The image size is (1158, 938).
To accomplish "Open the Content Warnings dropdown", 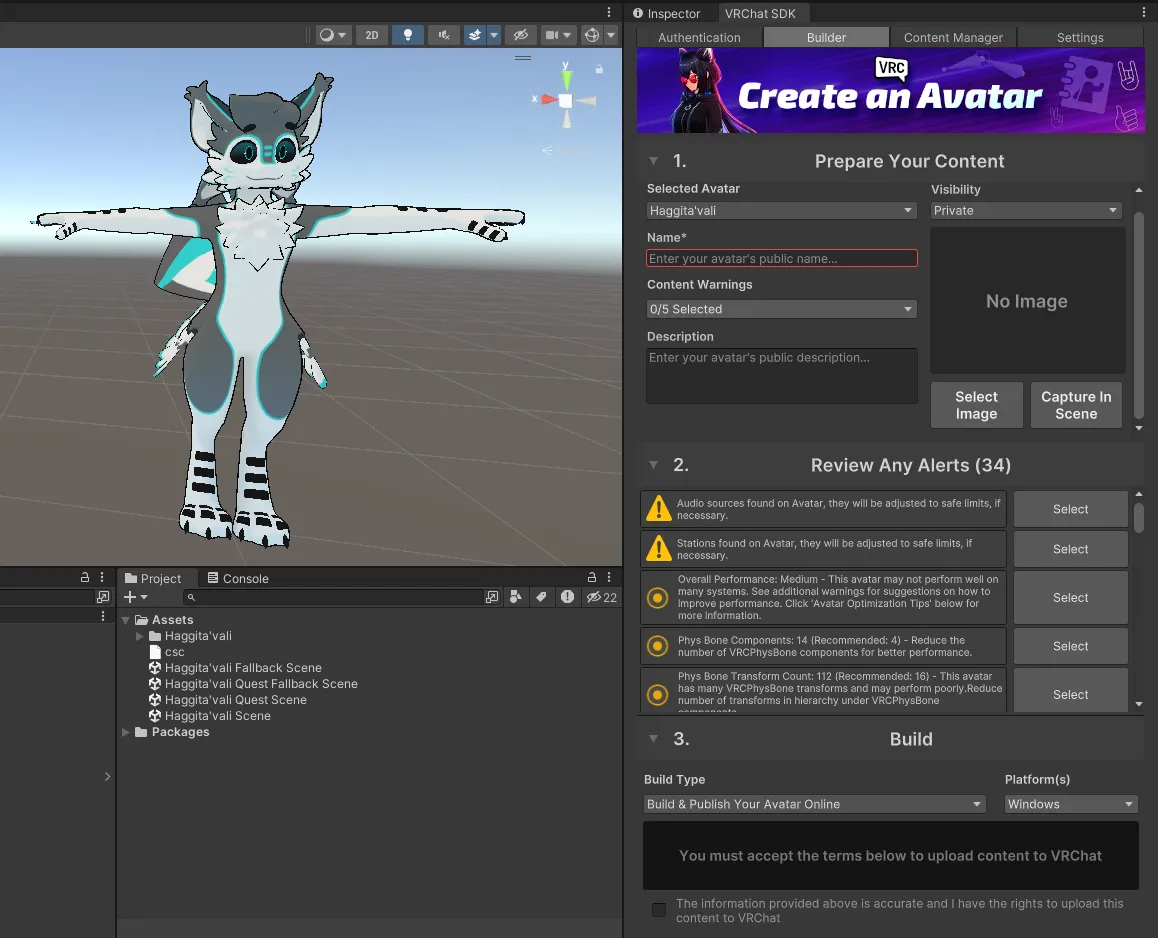I will (x=781, y=309).
